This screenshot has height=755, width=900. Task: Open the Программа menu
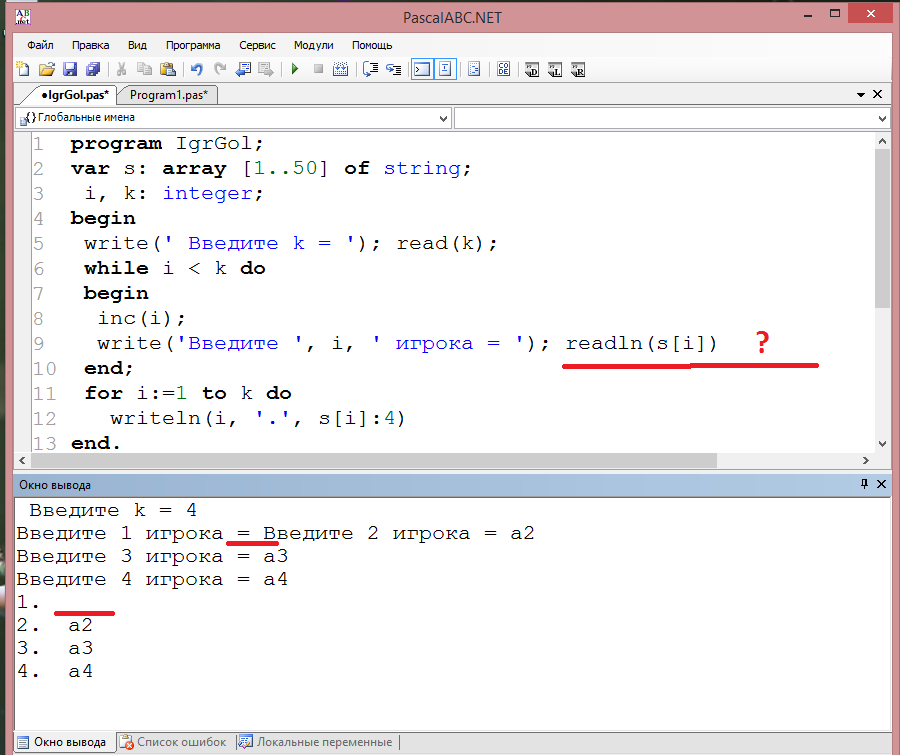click(193, 45)
